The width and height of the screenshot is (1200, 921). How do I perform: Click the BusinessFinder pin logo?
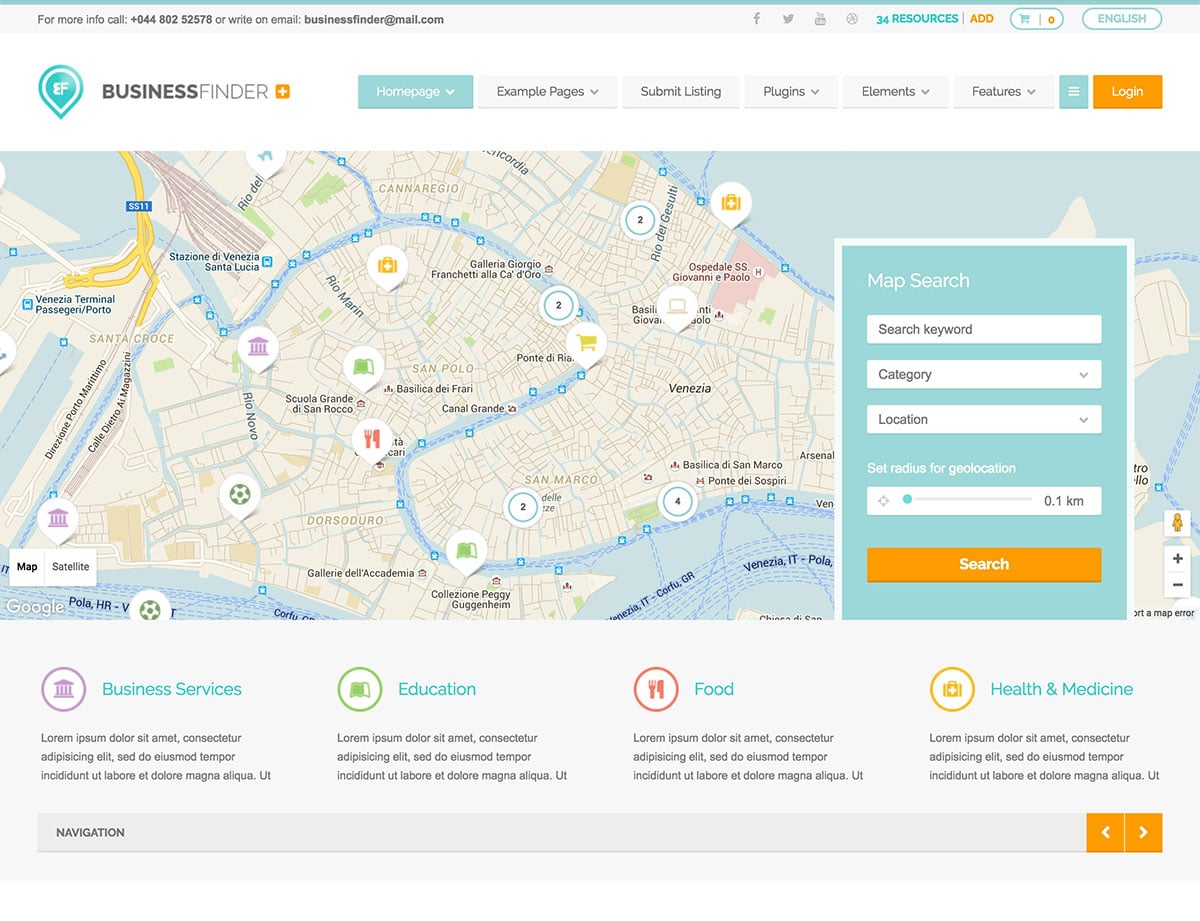pyautogui.click(x=61, y=91)
